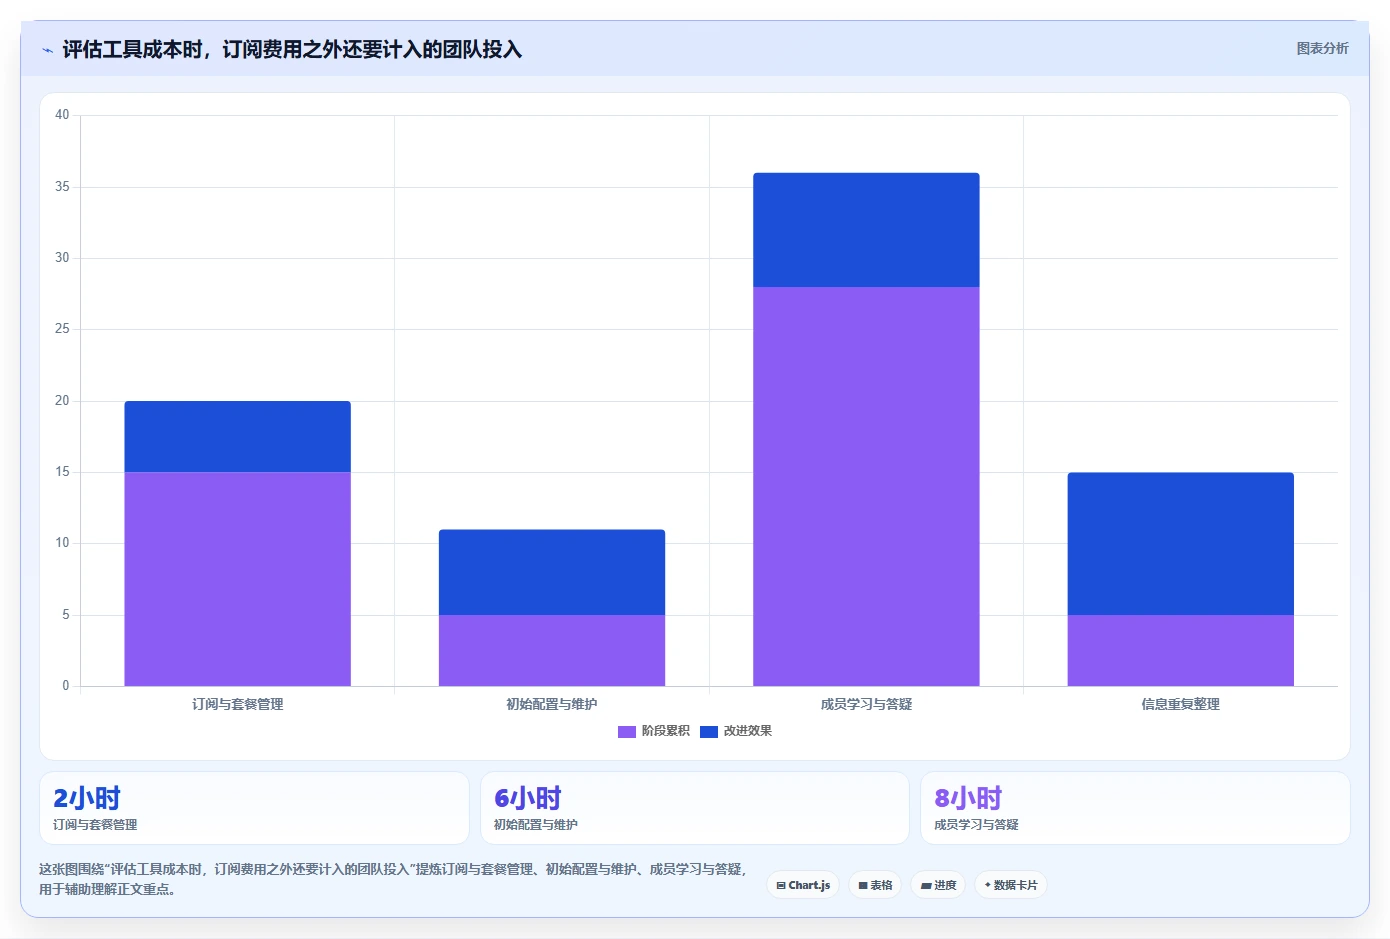Image resolution: width=1390 pixels, height=939 pixels.
Task: Select the 表格 tag
Action: [x=875, y=885]
